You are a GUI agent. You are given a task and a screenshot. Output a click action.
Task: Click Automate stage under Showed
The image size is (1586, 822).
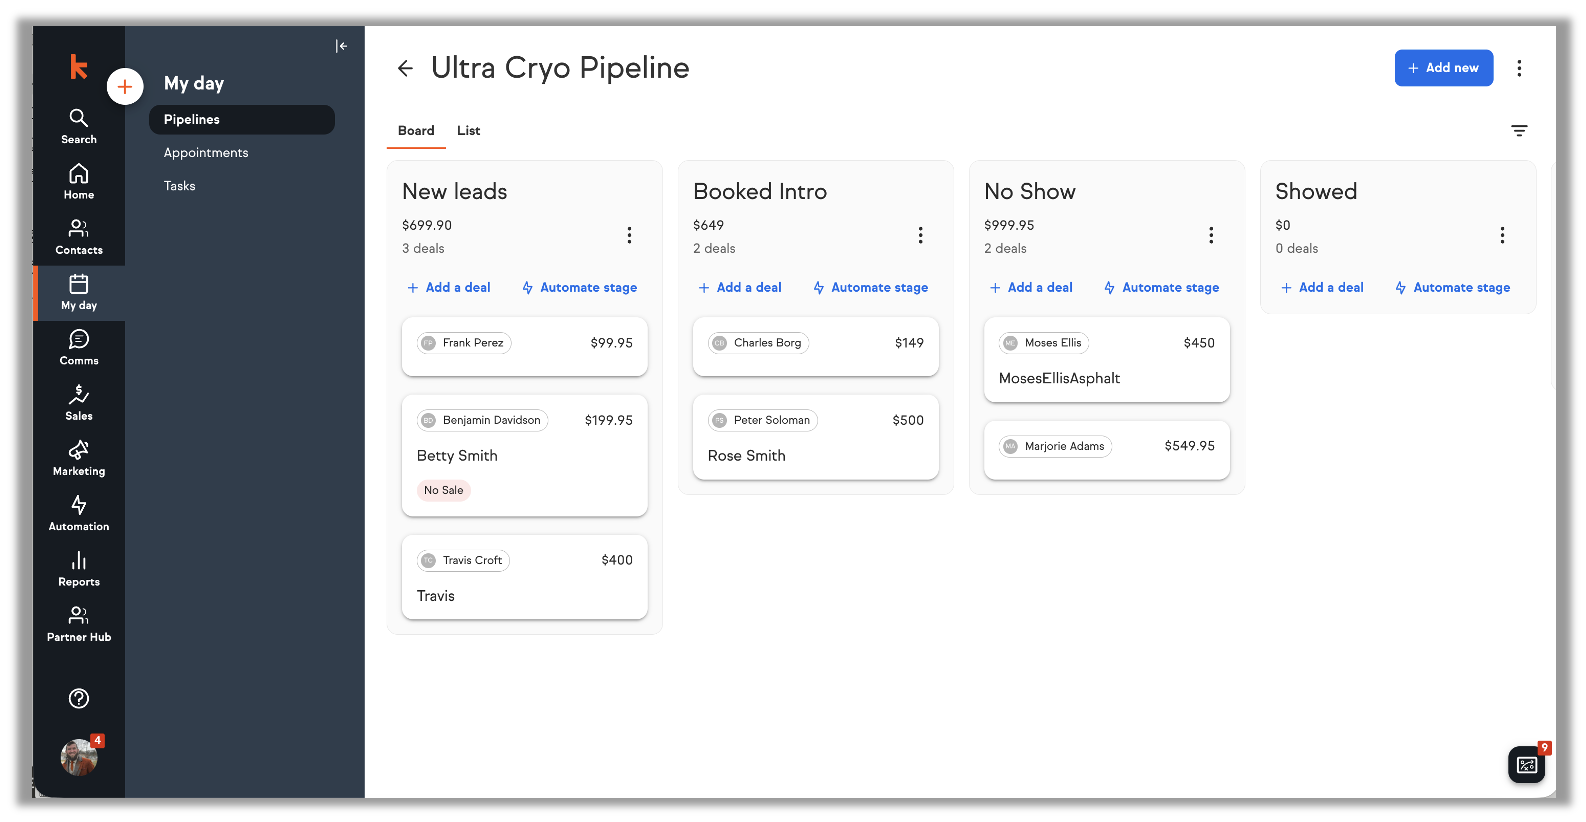[1452, 288]
